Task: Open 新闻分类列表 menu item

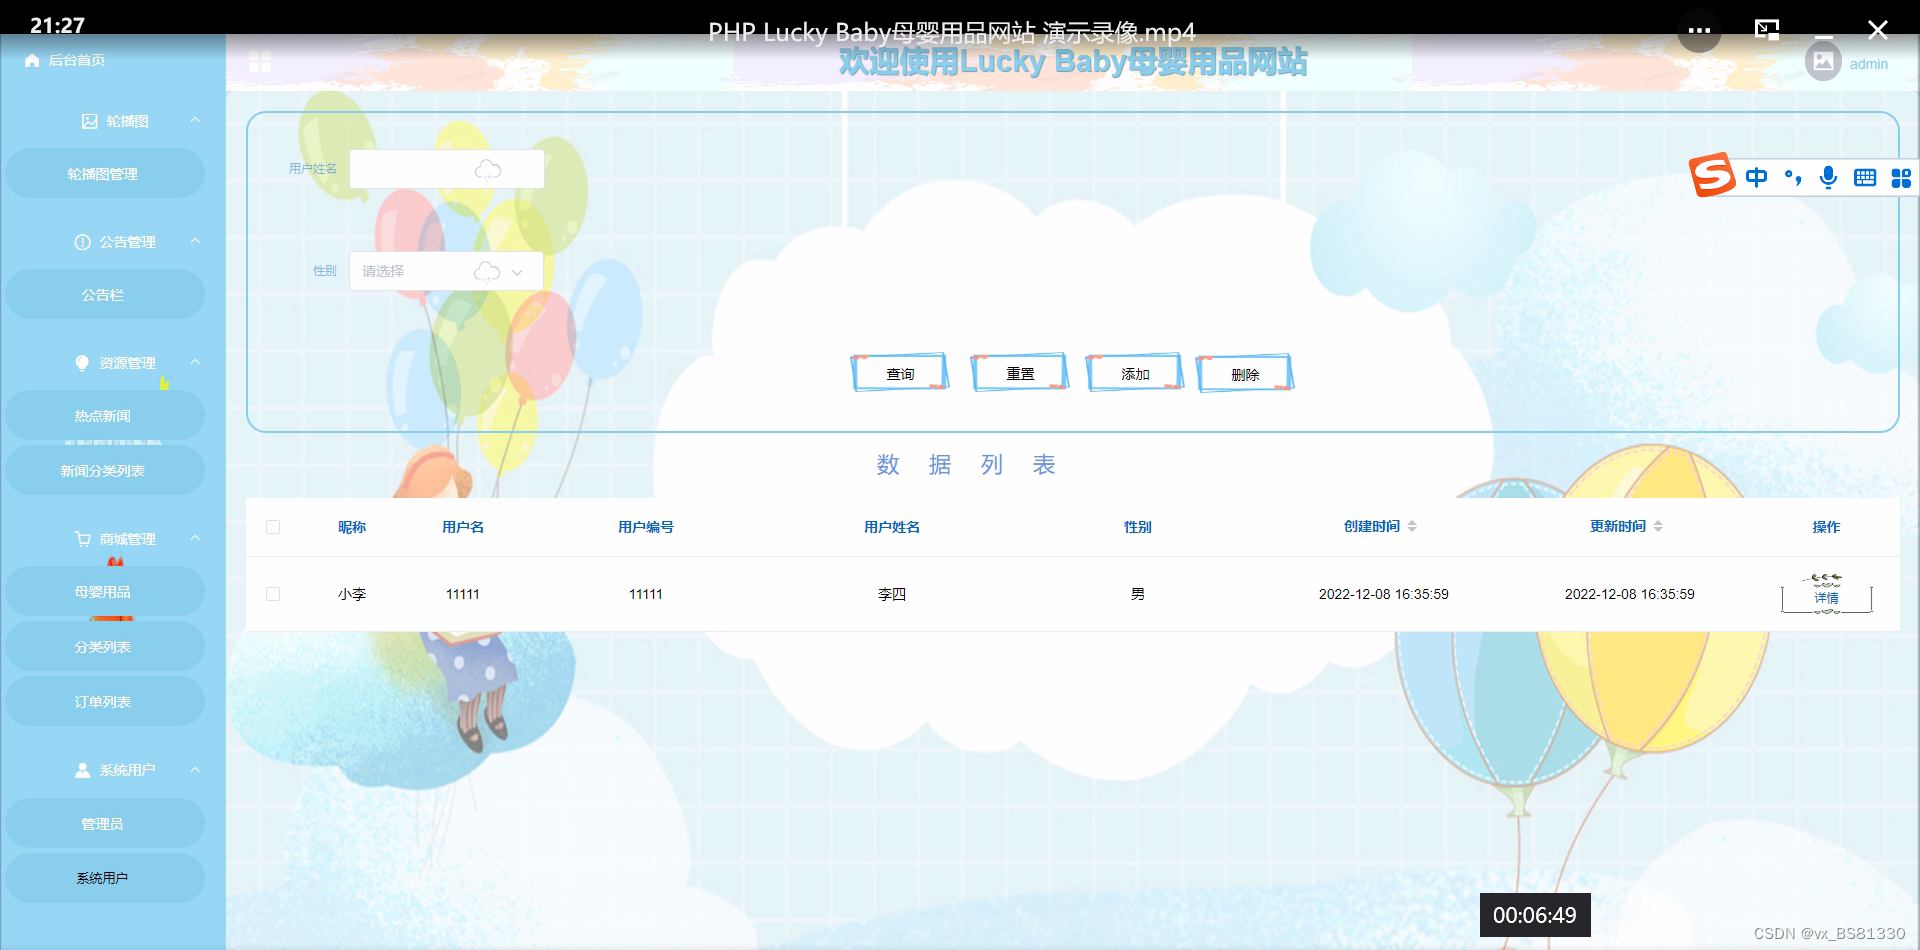Action: [x=104, y=471]
